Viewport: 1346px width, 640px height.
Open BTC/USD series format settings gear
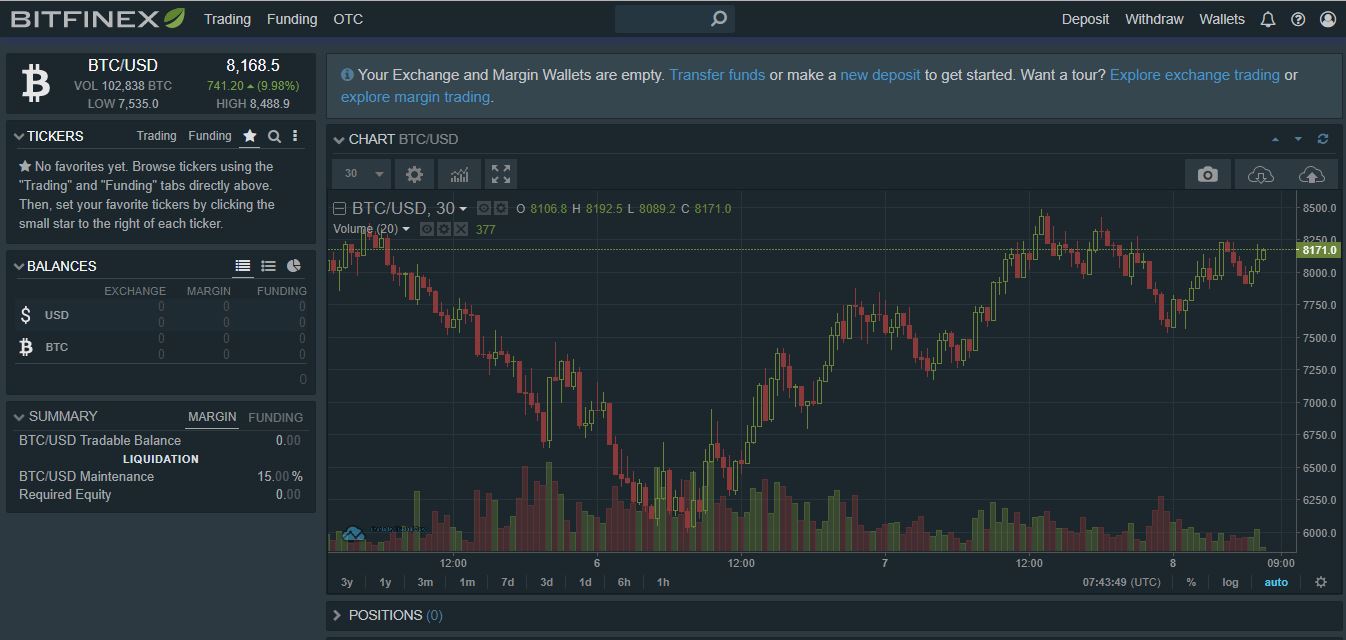click(x=501, y=208)
